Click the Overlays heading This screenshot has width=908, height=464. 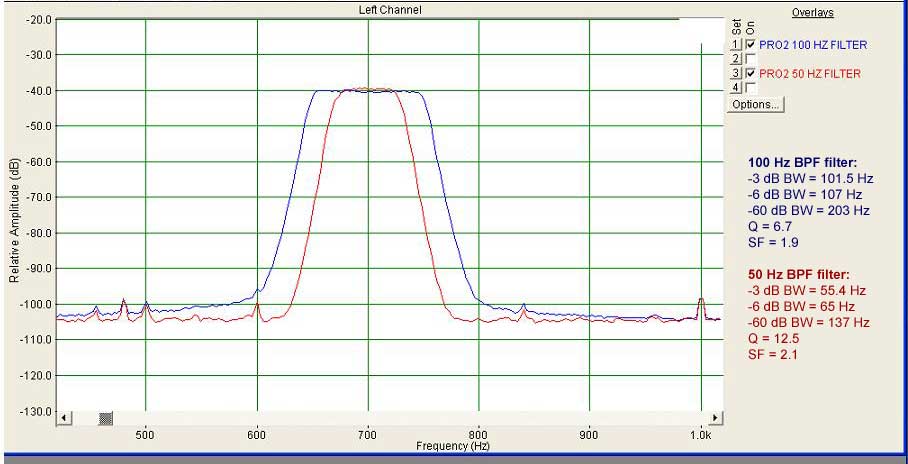coord(812,13)
